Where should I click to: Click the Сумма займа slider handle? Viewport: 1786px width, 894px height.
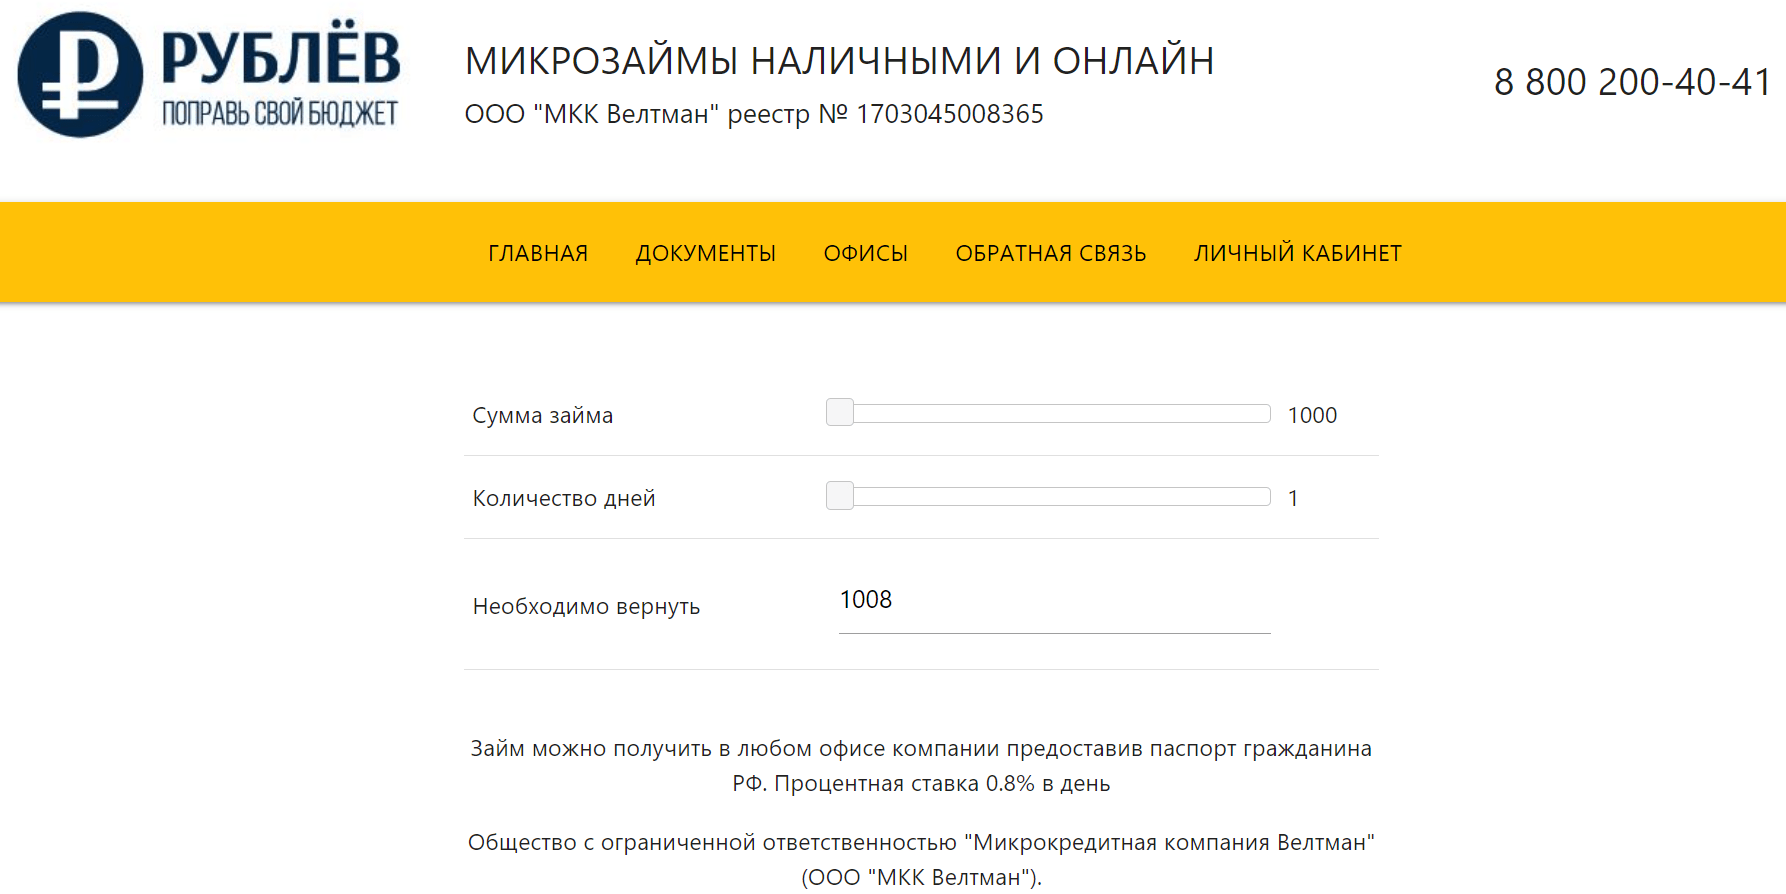[840, 412]
